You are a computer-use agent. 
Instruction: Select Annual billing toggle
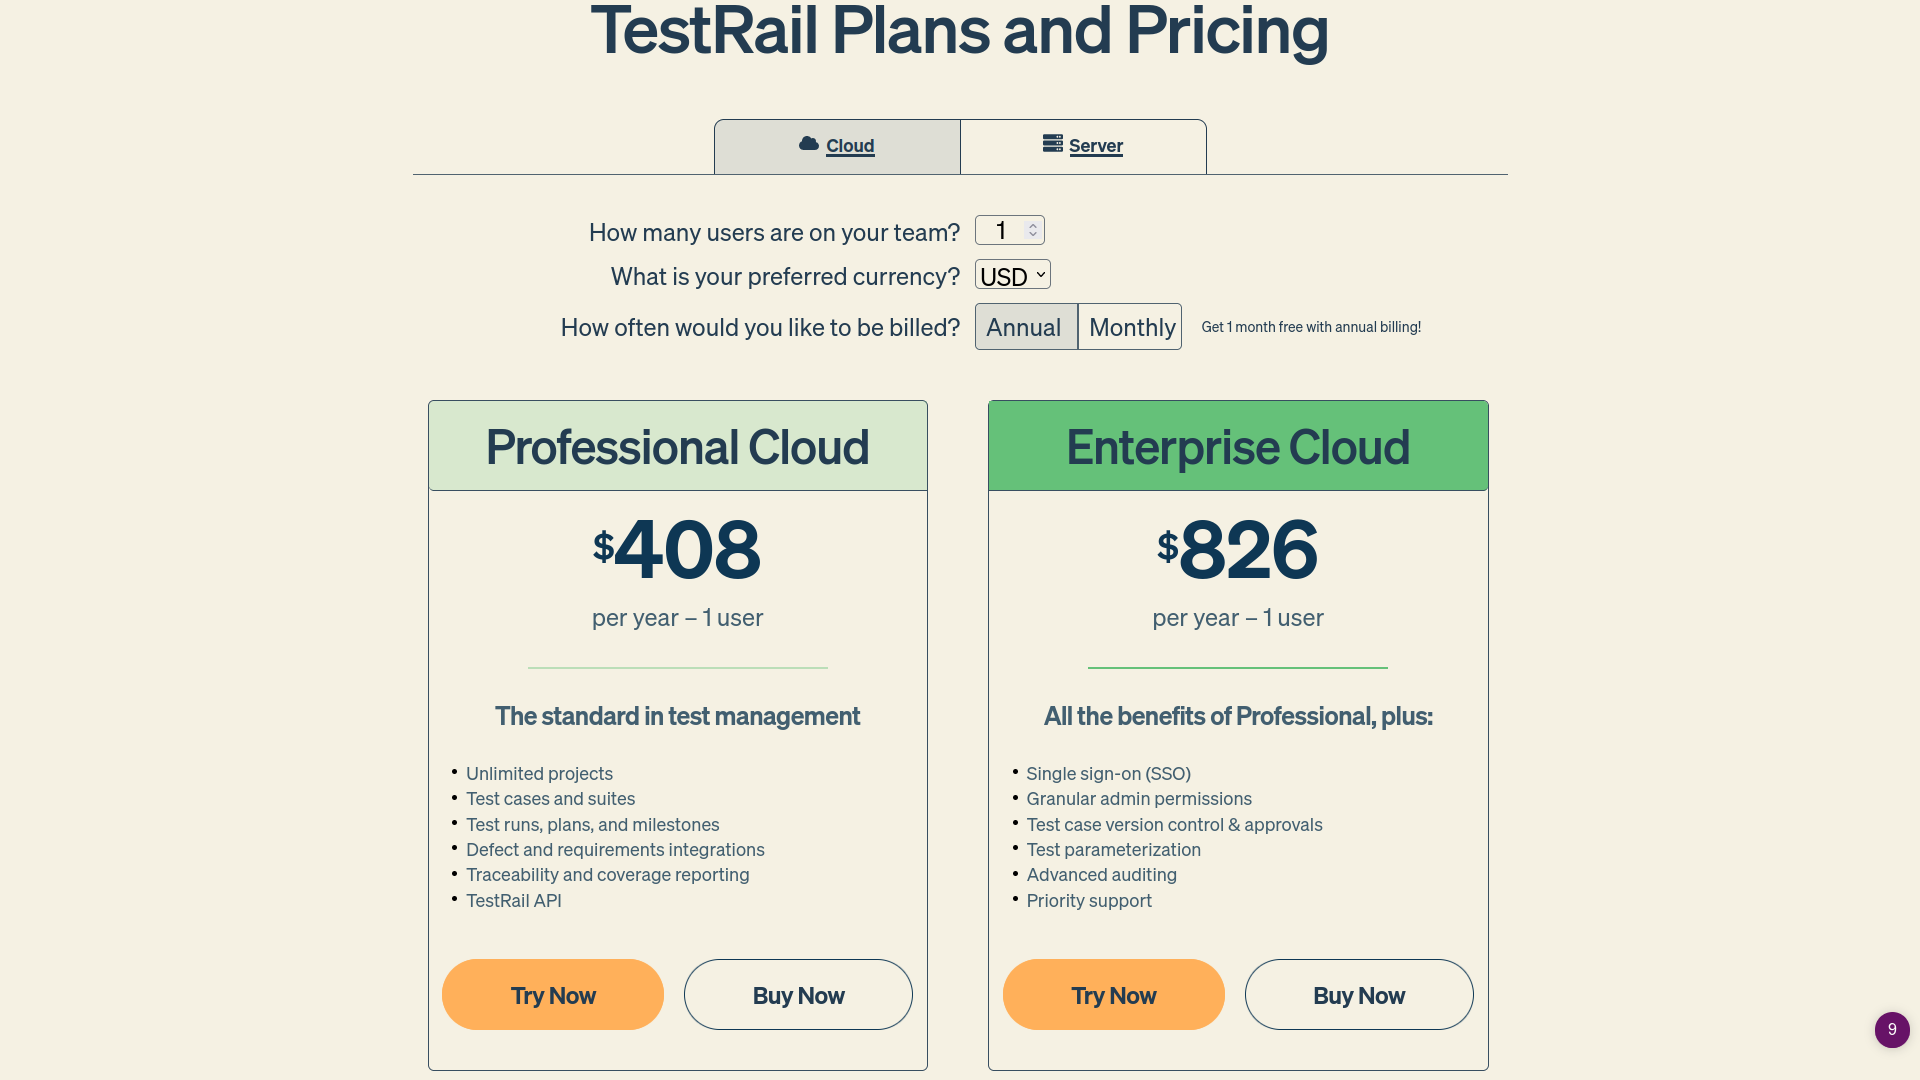tap(1023, 327)
